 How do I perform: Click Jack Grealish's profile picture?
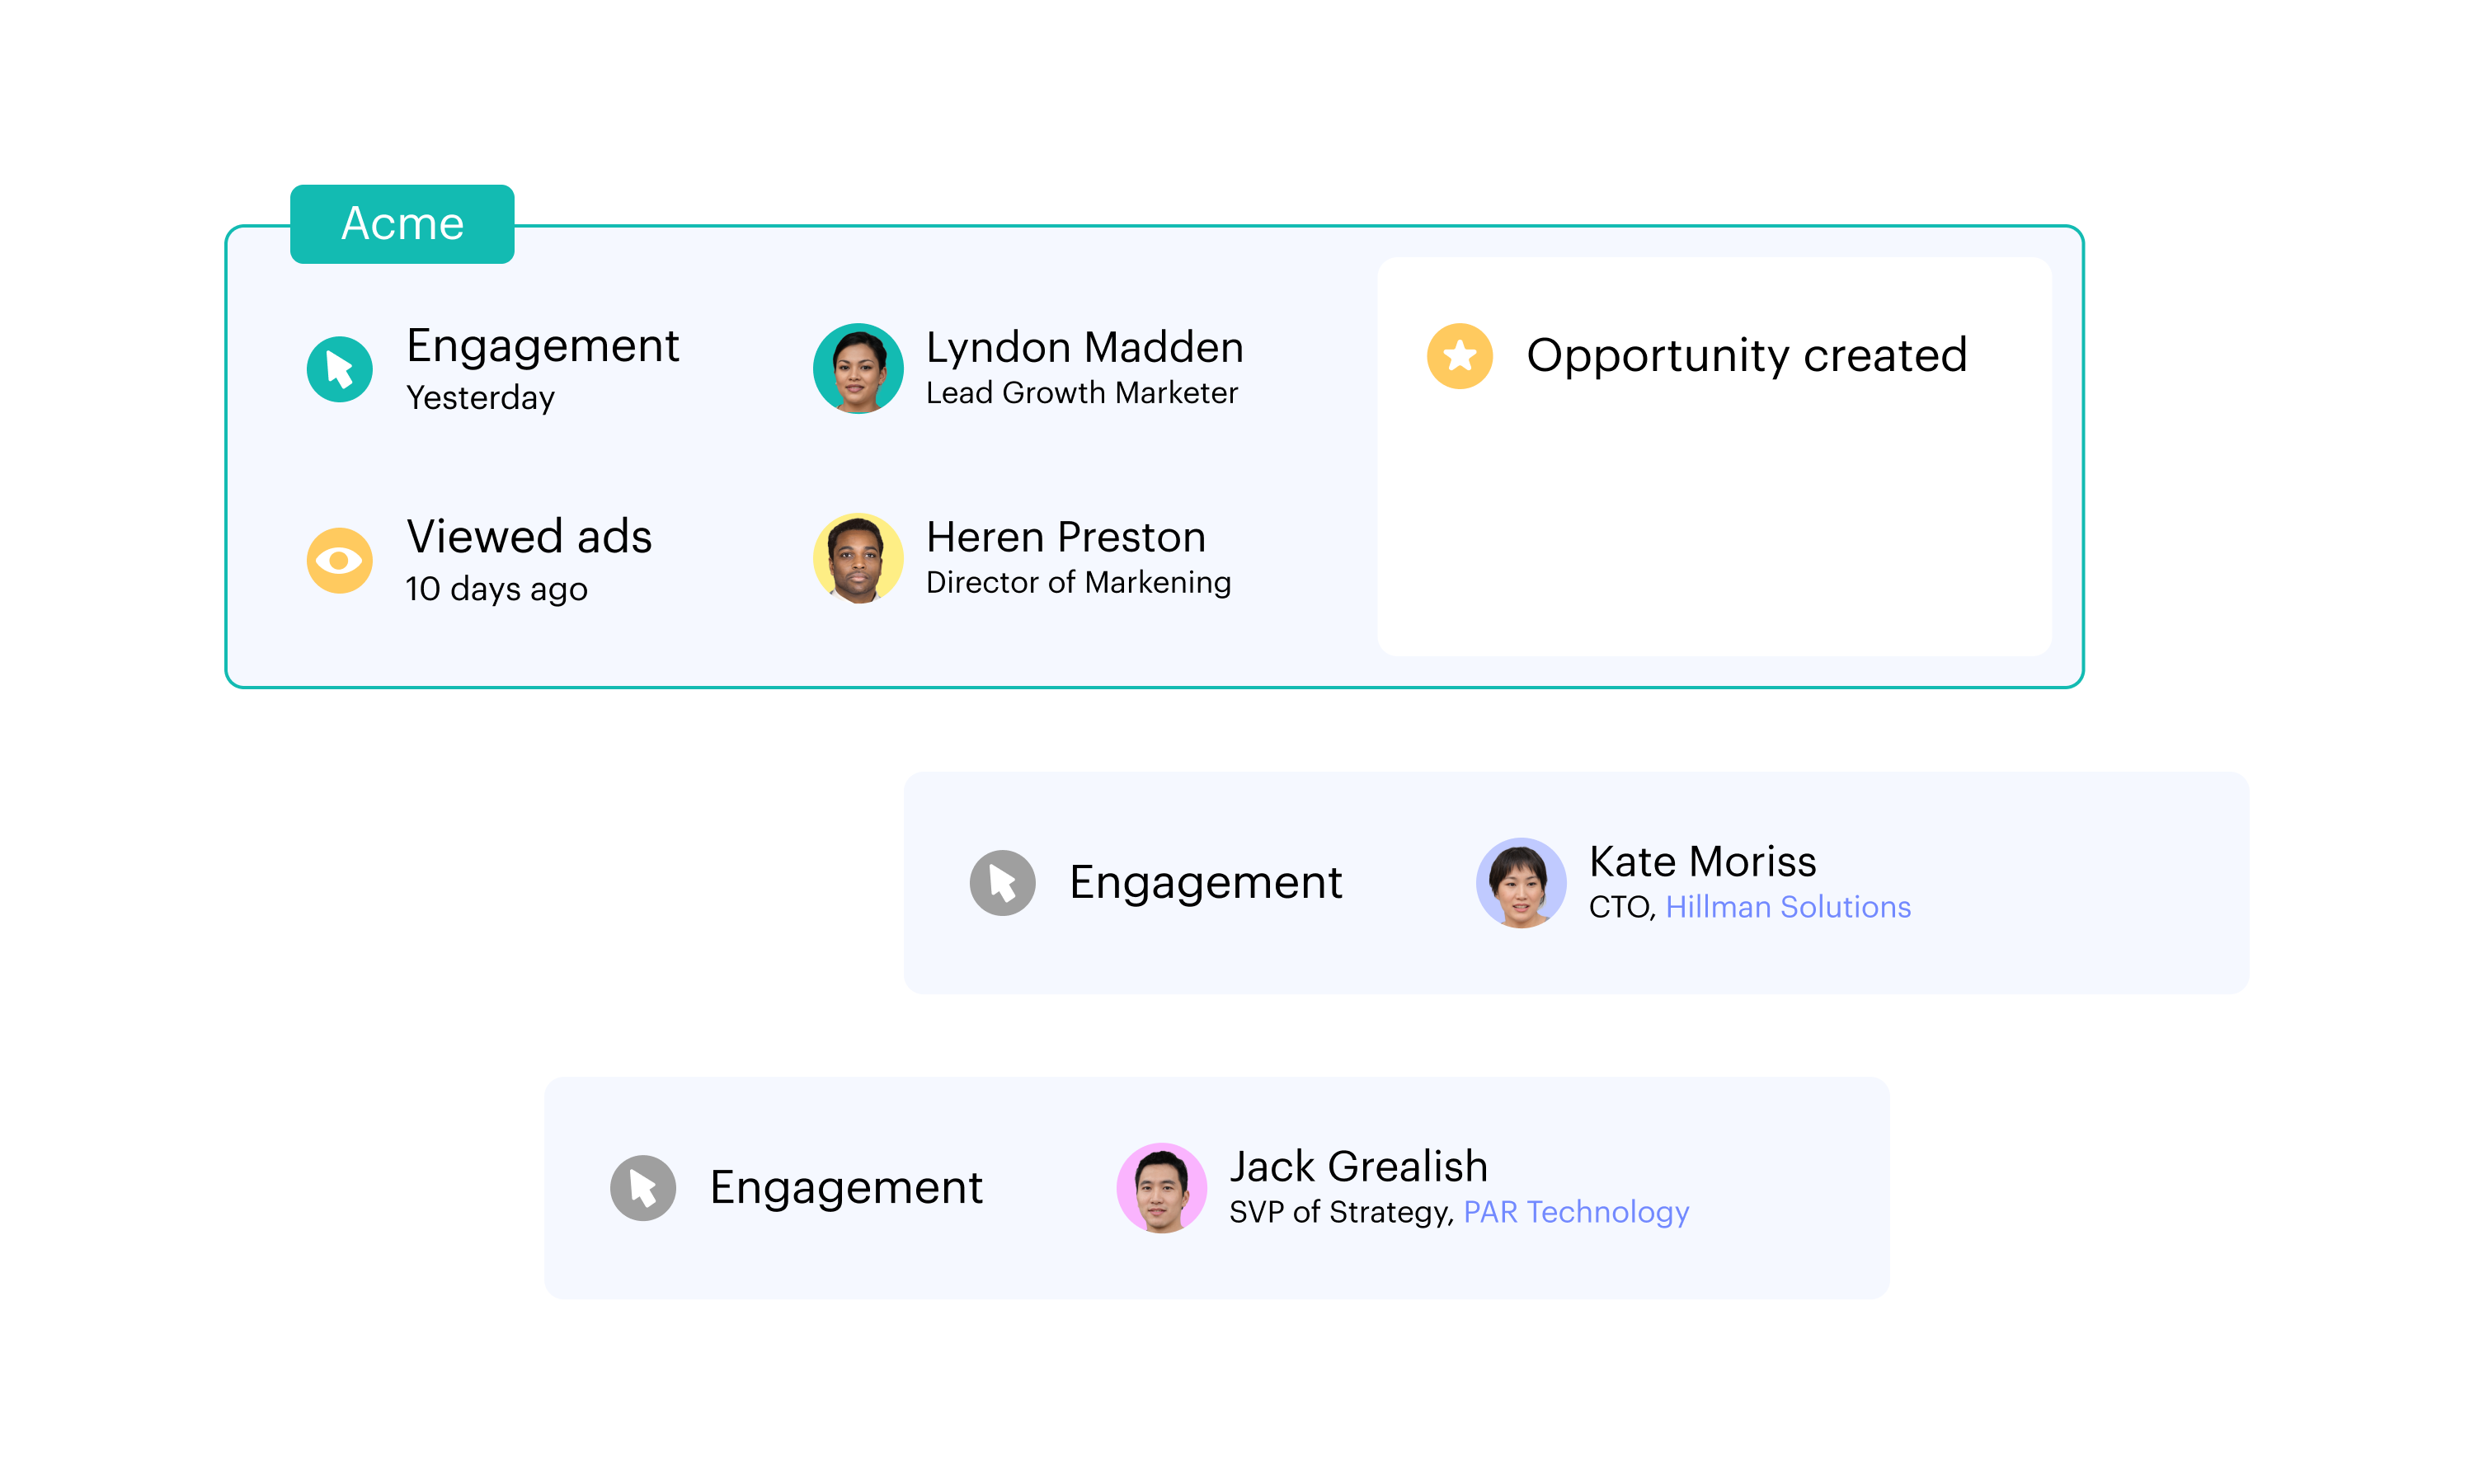(x=1161, y=1188)
